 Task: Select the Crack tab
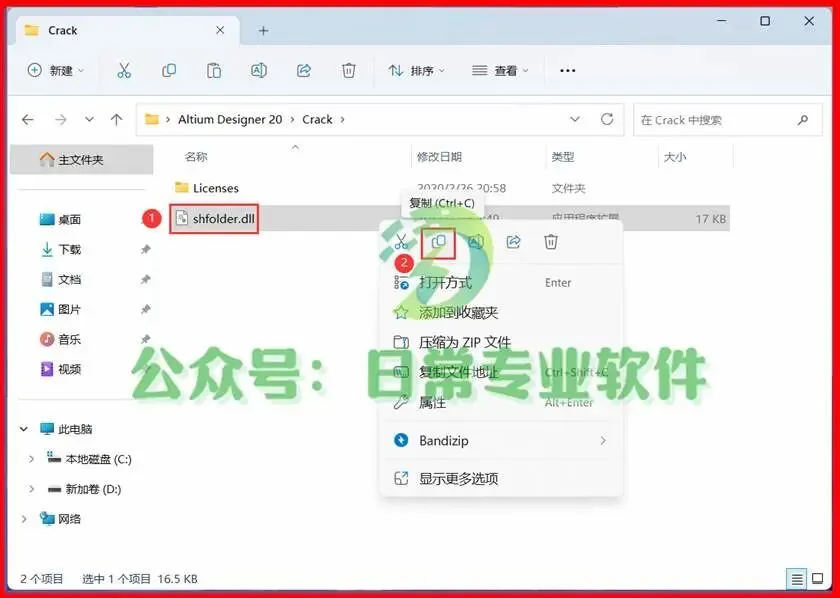coord(128,31)
